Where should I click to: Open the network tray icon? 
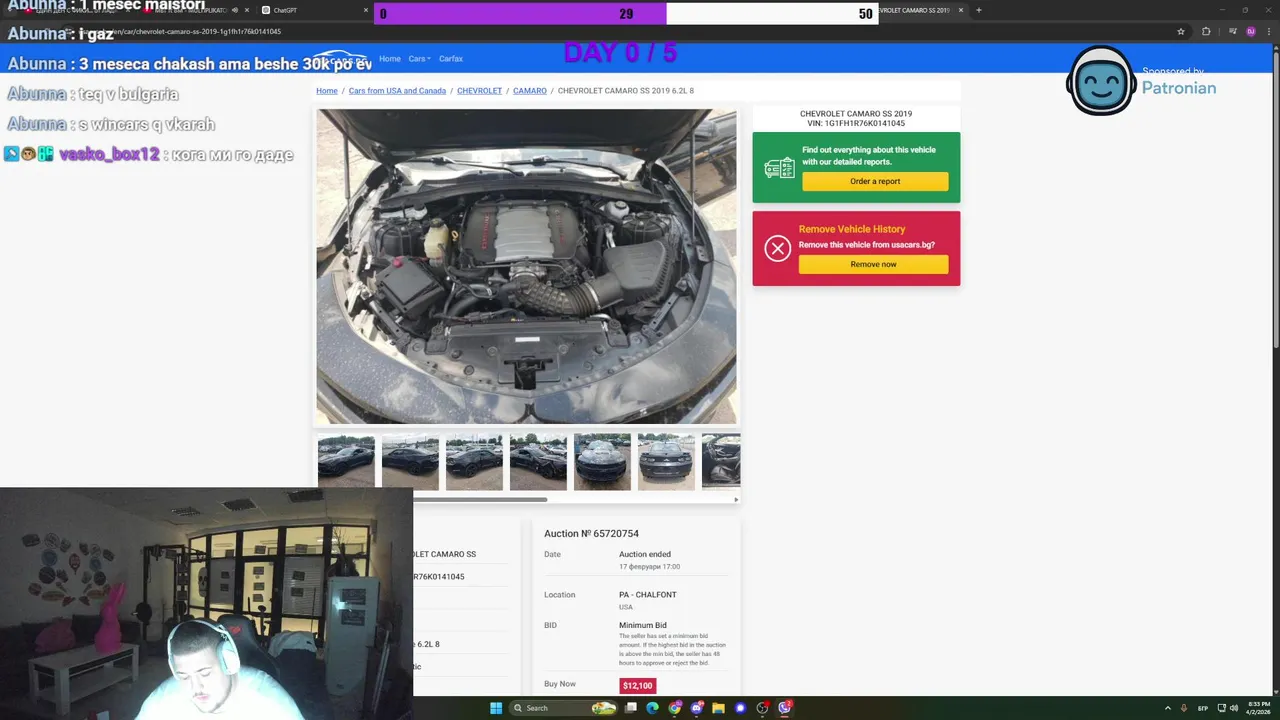pos(1221,708)
